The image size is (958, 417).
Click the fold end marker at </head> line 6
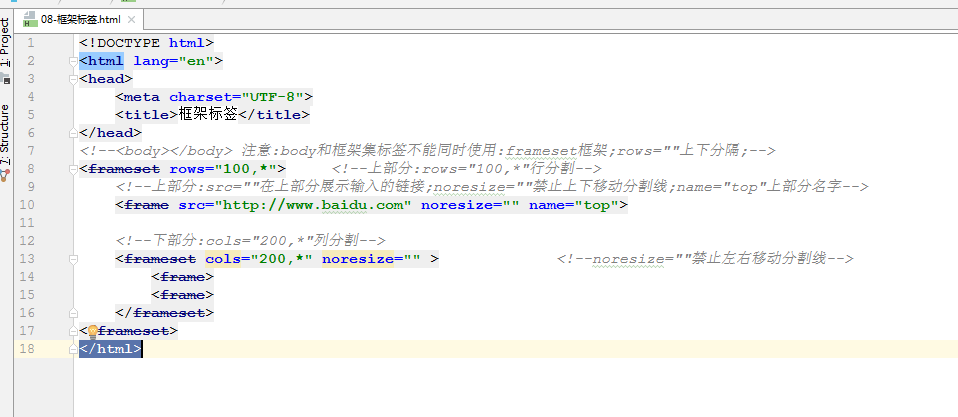[x=73, y=133]
